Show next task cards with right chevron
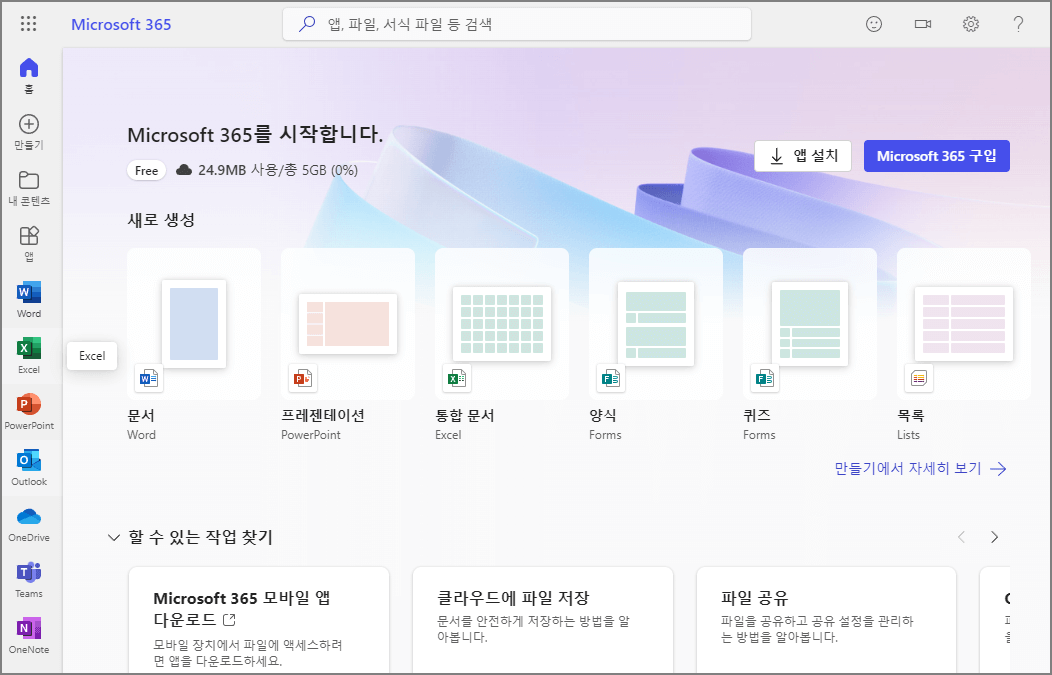The width and height of the screenshot is (1052, 675). 994,537
